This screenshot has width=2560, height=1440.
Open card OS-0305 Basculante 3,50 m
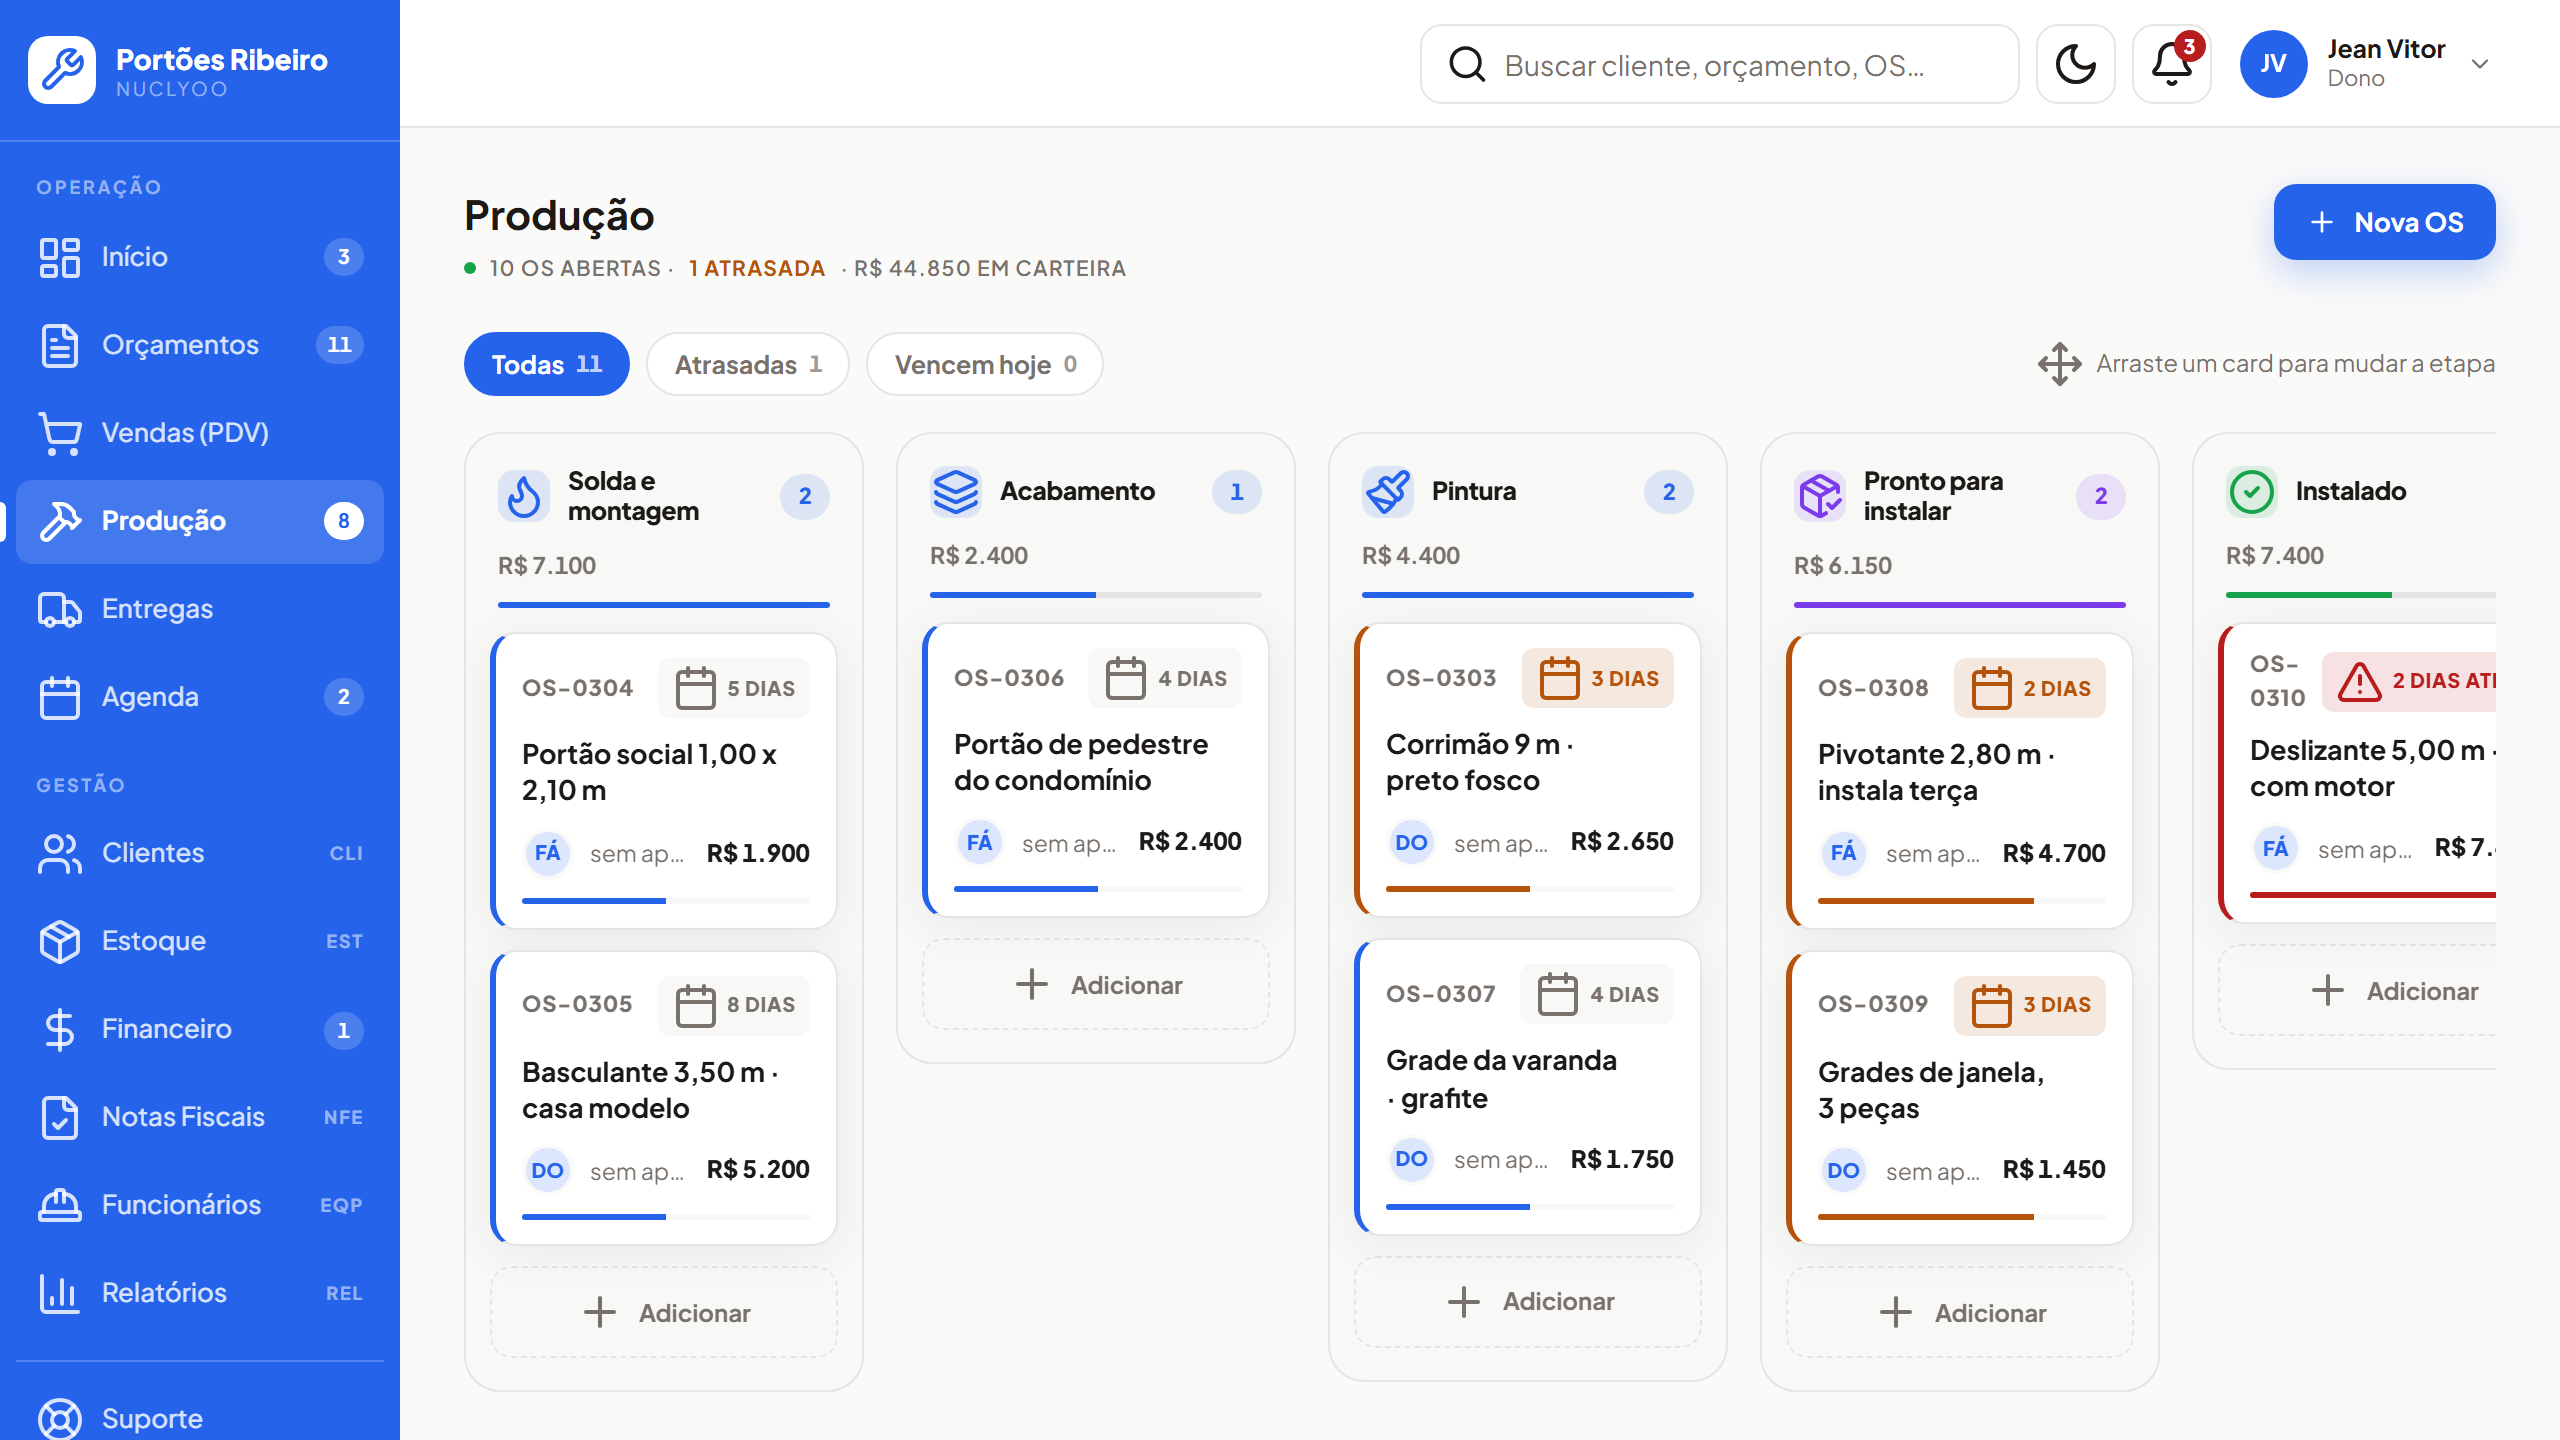pyautogui.click(x=664, y=1097)
